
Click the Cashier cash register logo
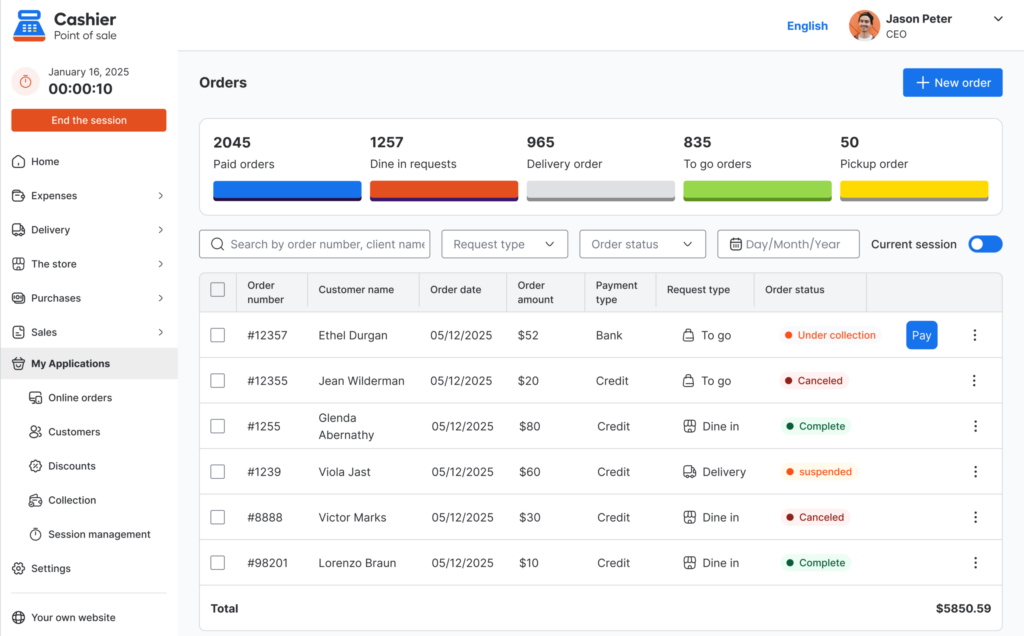pos(29,26)
